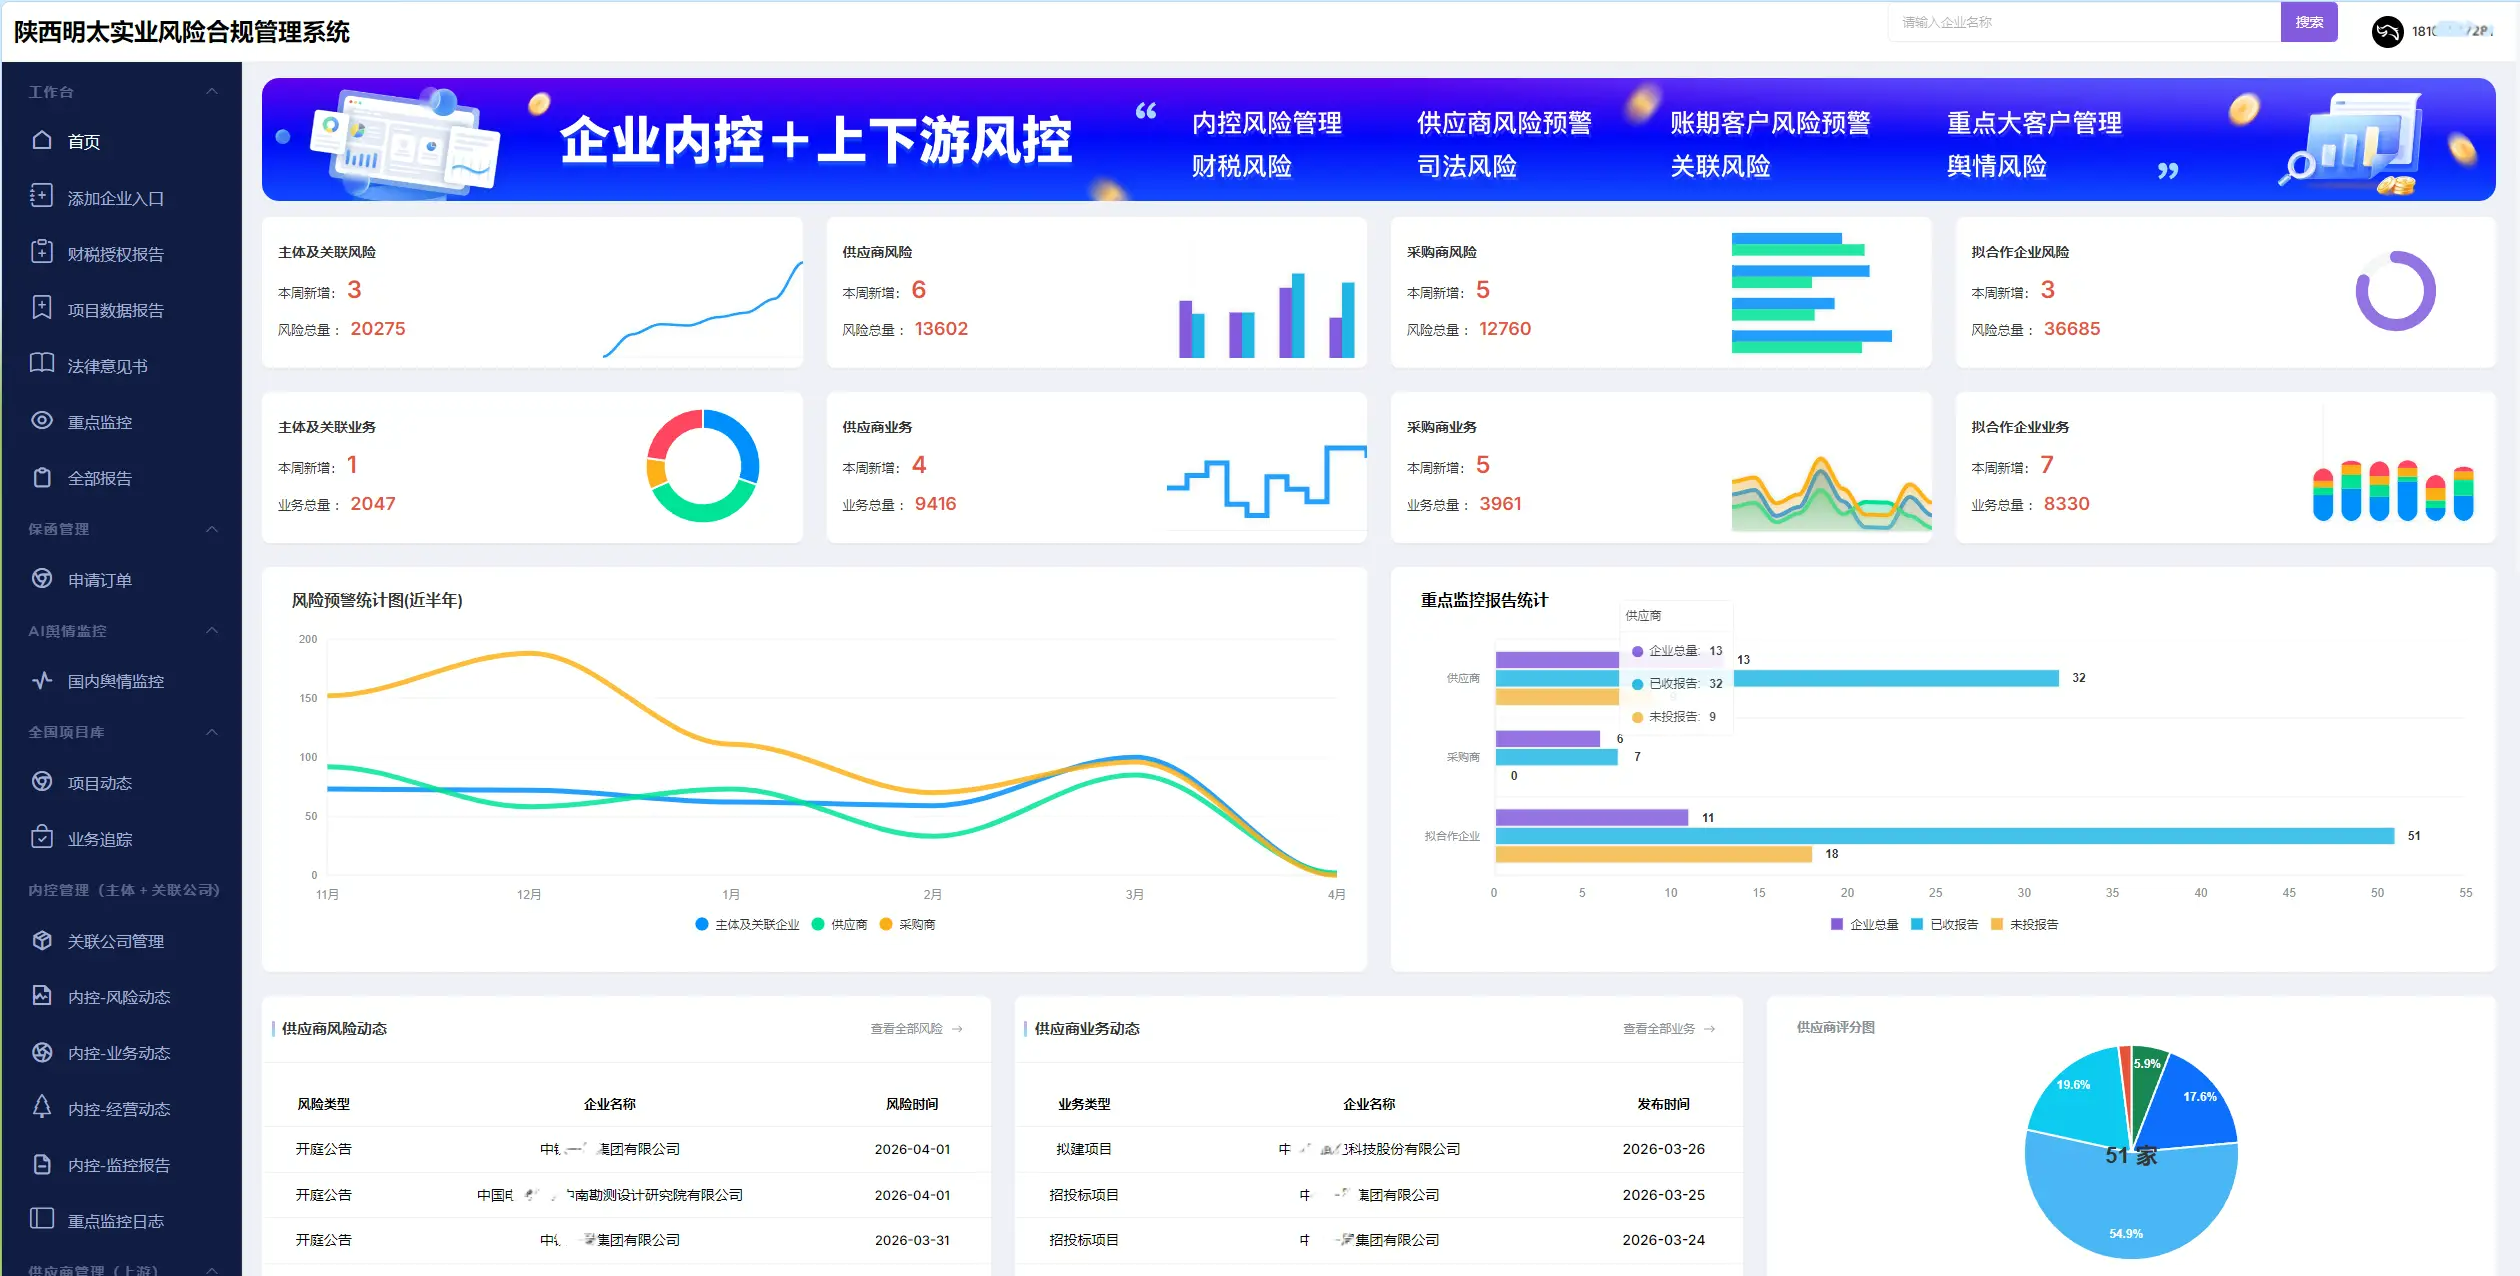Collapse the 工作台 sidebar section

pyautogui.click(x=211, y=90)
